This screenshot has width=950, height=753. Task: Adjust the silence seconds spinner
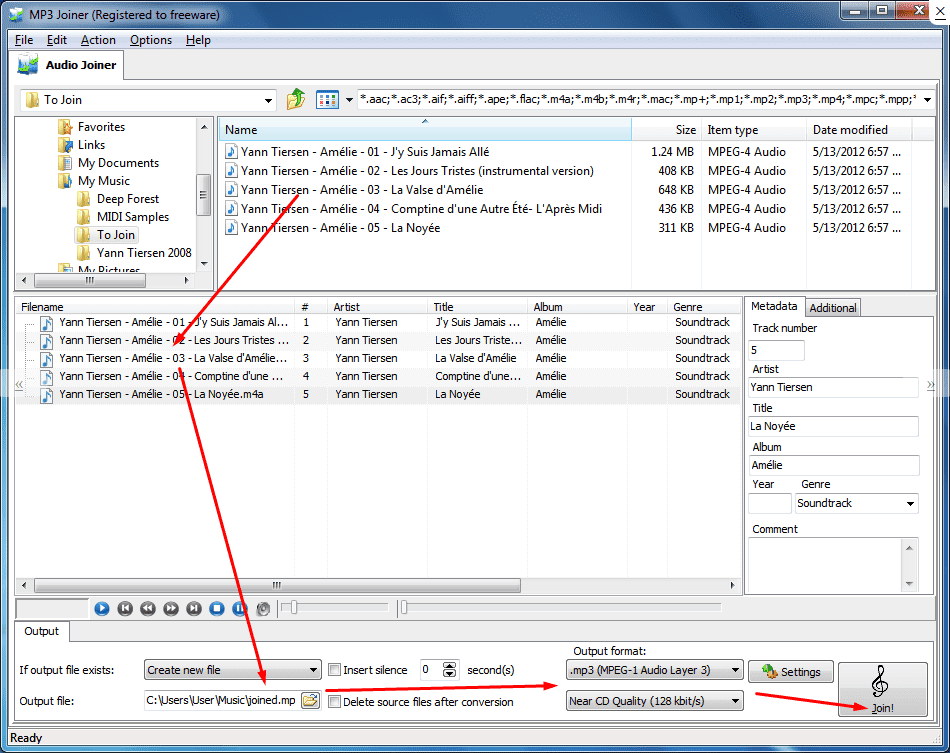point(449,670)
